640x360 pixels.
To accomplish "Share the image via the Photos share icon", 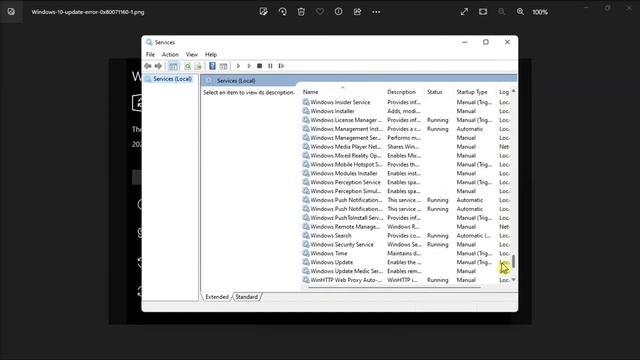I will pyautogui.click(x=357, y=12).
